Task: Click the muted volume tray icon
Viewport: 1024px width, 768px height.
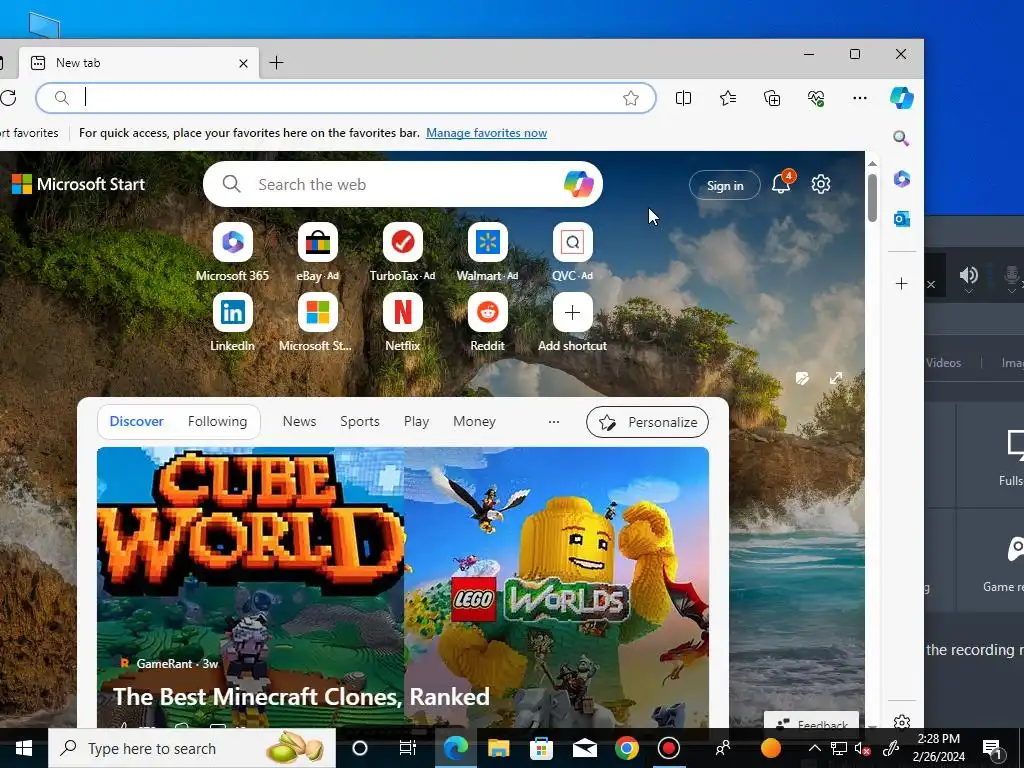Action: pyautogui.click(x=862, y=748)
